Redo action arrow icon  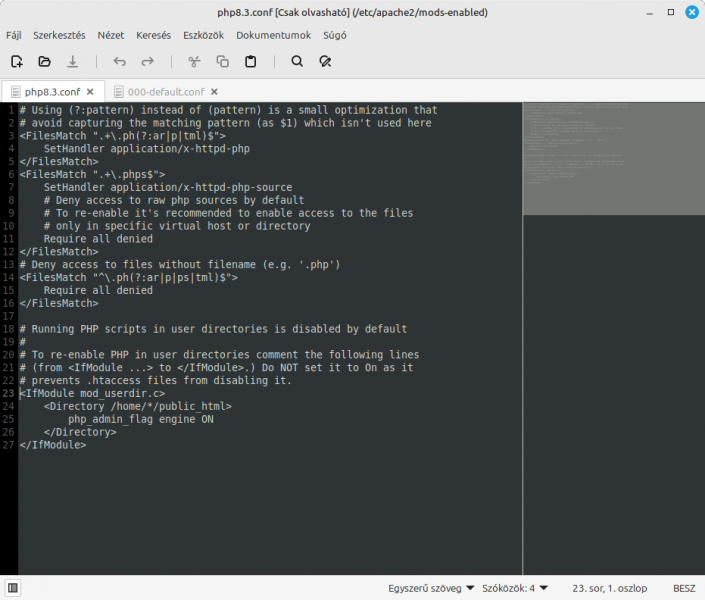[x=147, y=61]
